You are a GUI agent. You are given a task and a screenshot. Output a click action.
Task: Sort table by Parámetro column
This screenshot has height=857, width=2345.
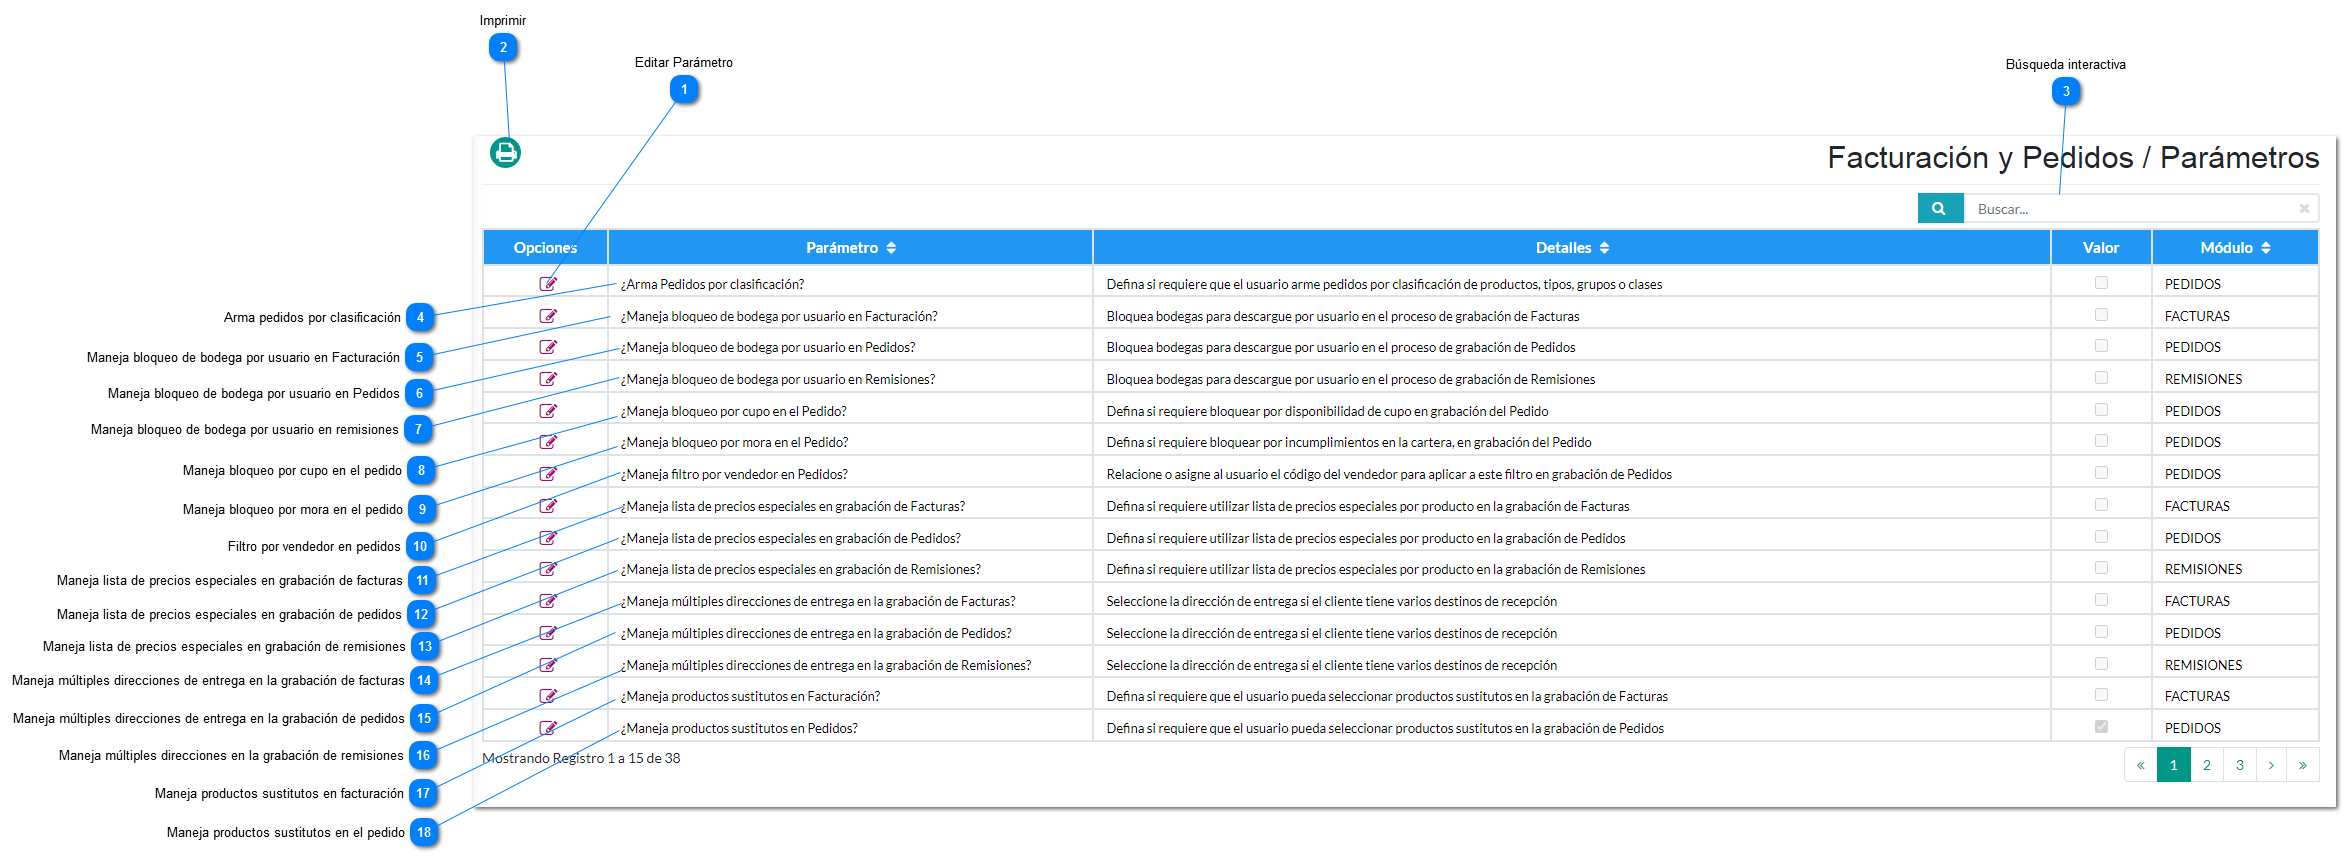click(850, 248)
